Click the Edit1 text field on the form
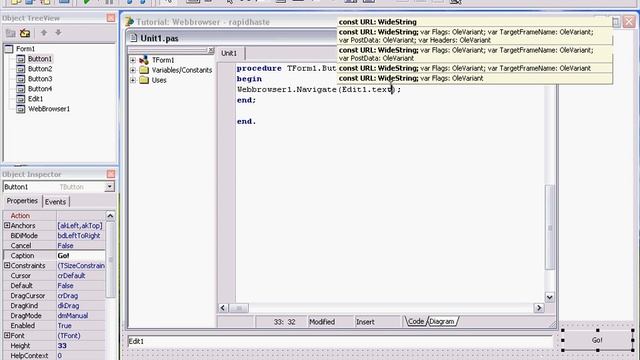The height and width of the screenshot is (360, 640). click(340, 341)
